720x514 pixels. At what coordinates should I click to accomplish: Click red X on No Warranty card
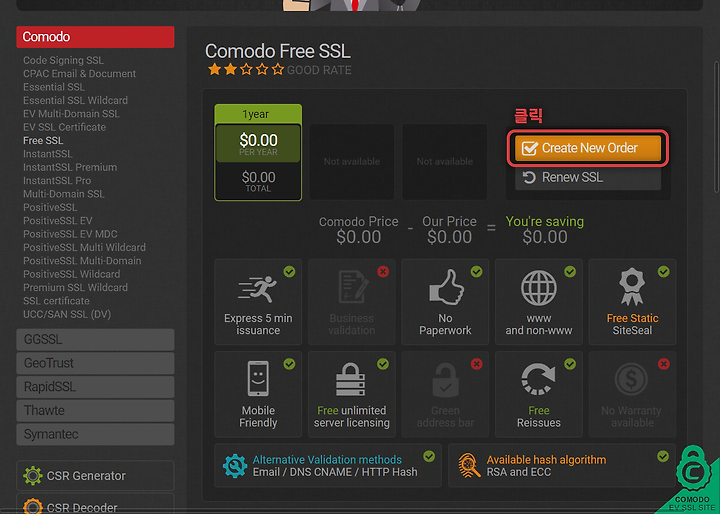click(x=664, y=364)
